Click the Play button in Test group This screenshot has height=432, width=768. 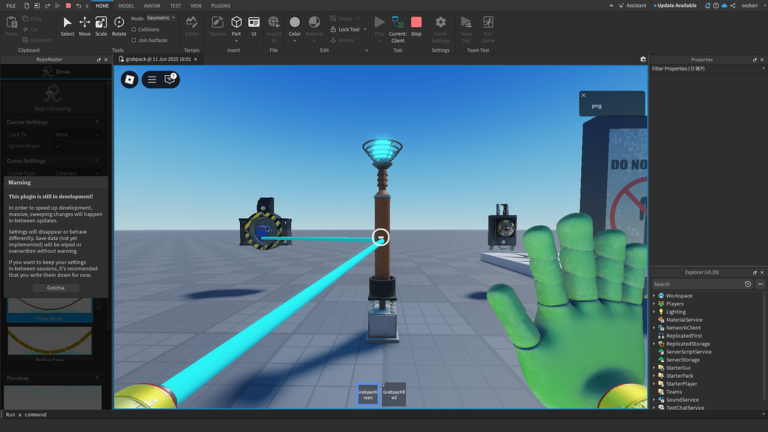[x=380, y=26]
